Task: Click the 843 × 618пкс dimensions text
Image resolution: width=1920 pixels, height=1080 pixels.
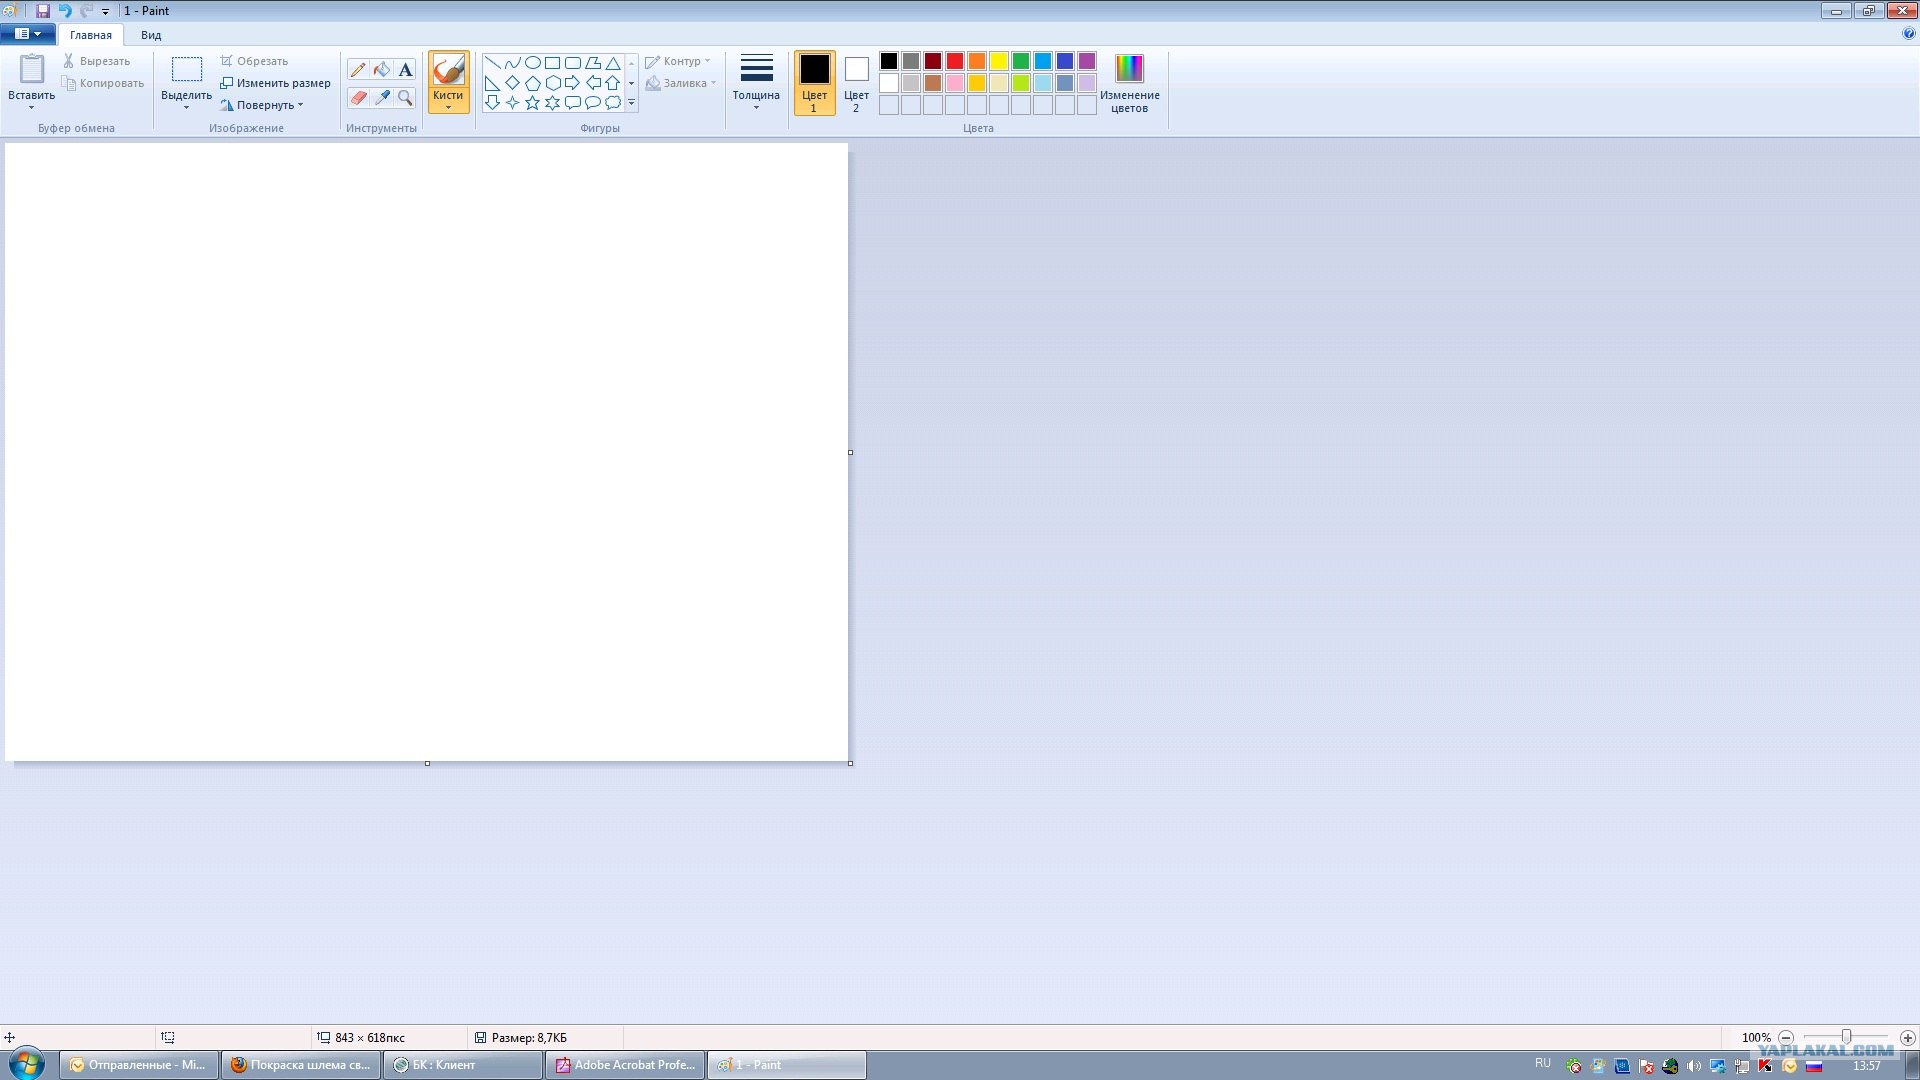Action: pos(370,1038)
